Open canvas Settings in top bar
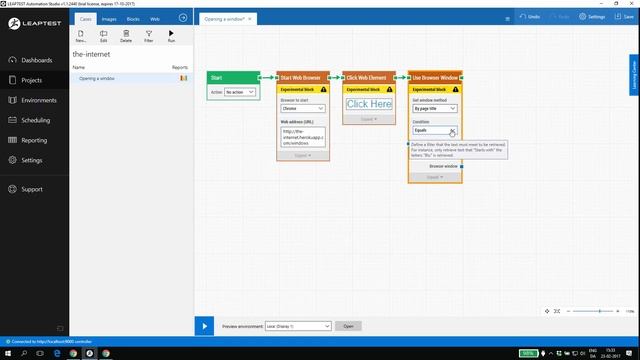The image size is (640, 360). click(592, 17)
